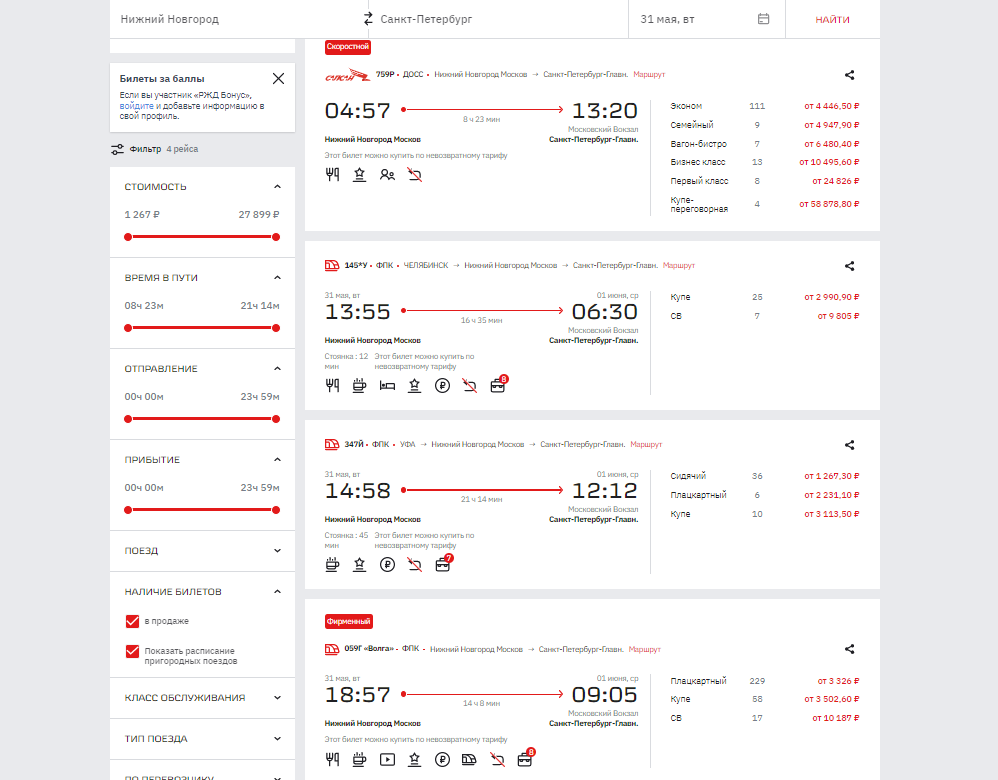Open Маршрут link for train 759Р
Screen dimensions: 998x780
[x=649, y=74]
